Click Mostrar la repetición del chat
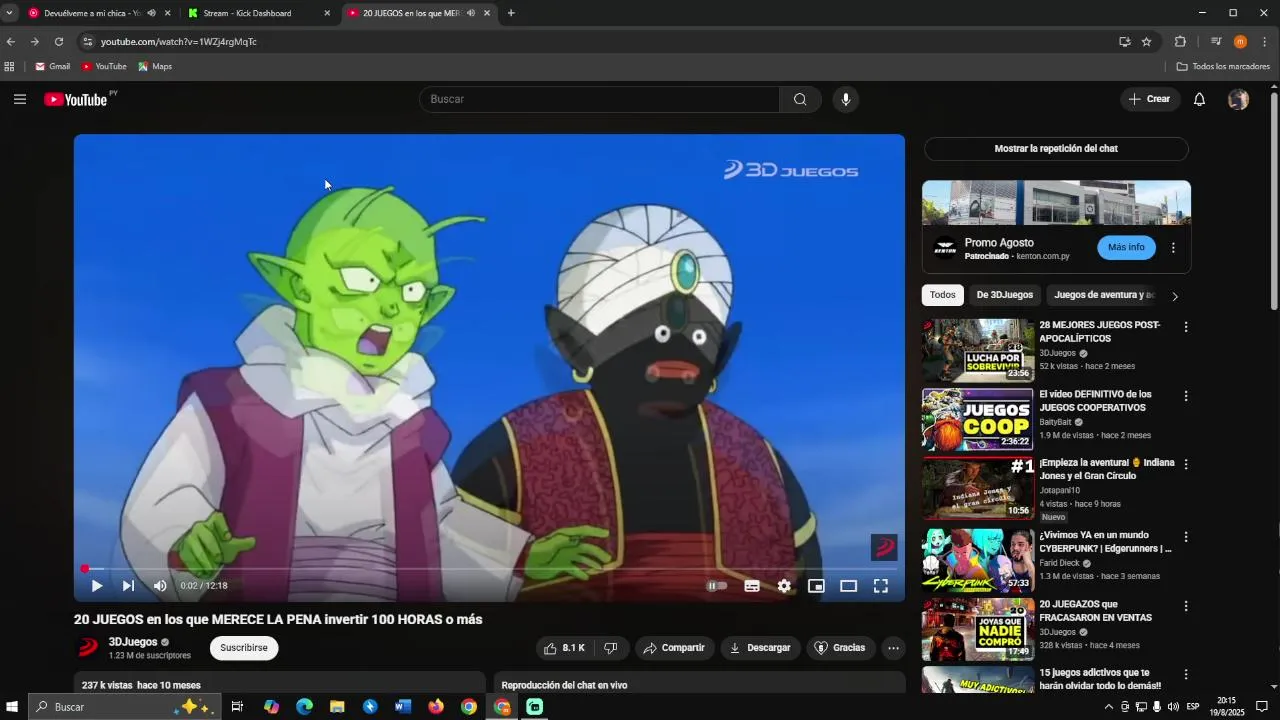The image size is (1280, 720). click(1056, 149)
